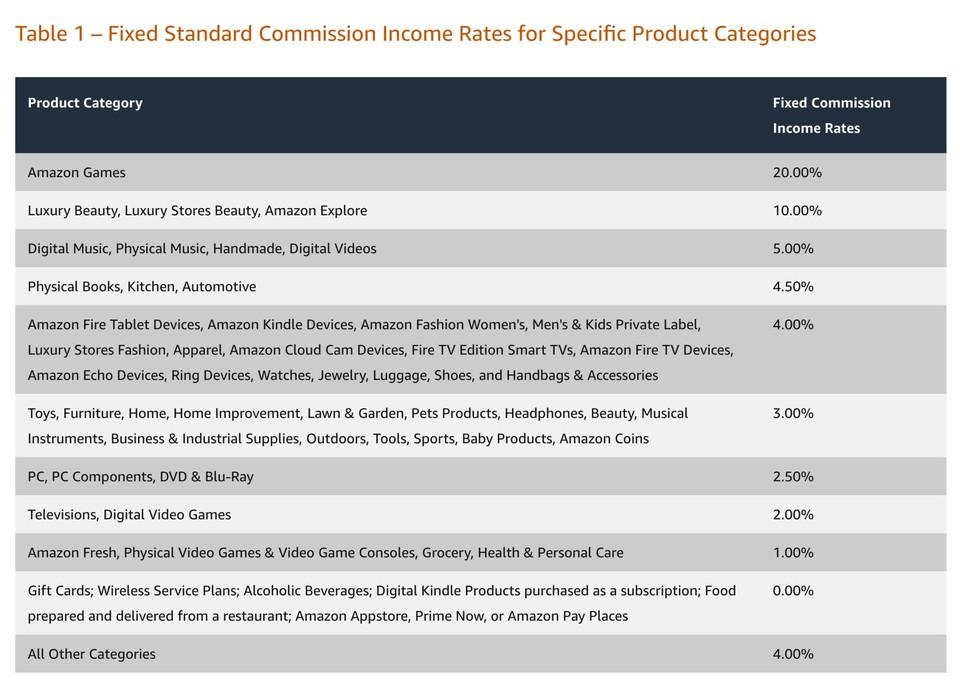Click the 5.00% rate value

point(793,248)
